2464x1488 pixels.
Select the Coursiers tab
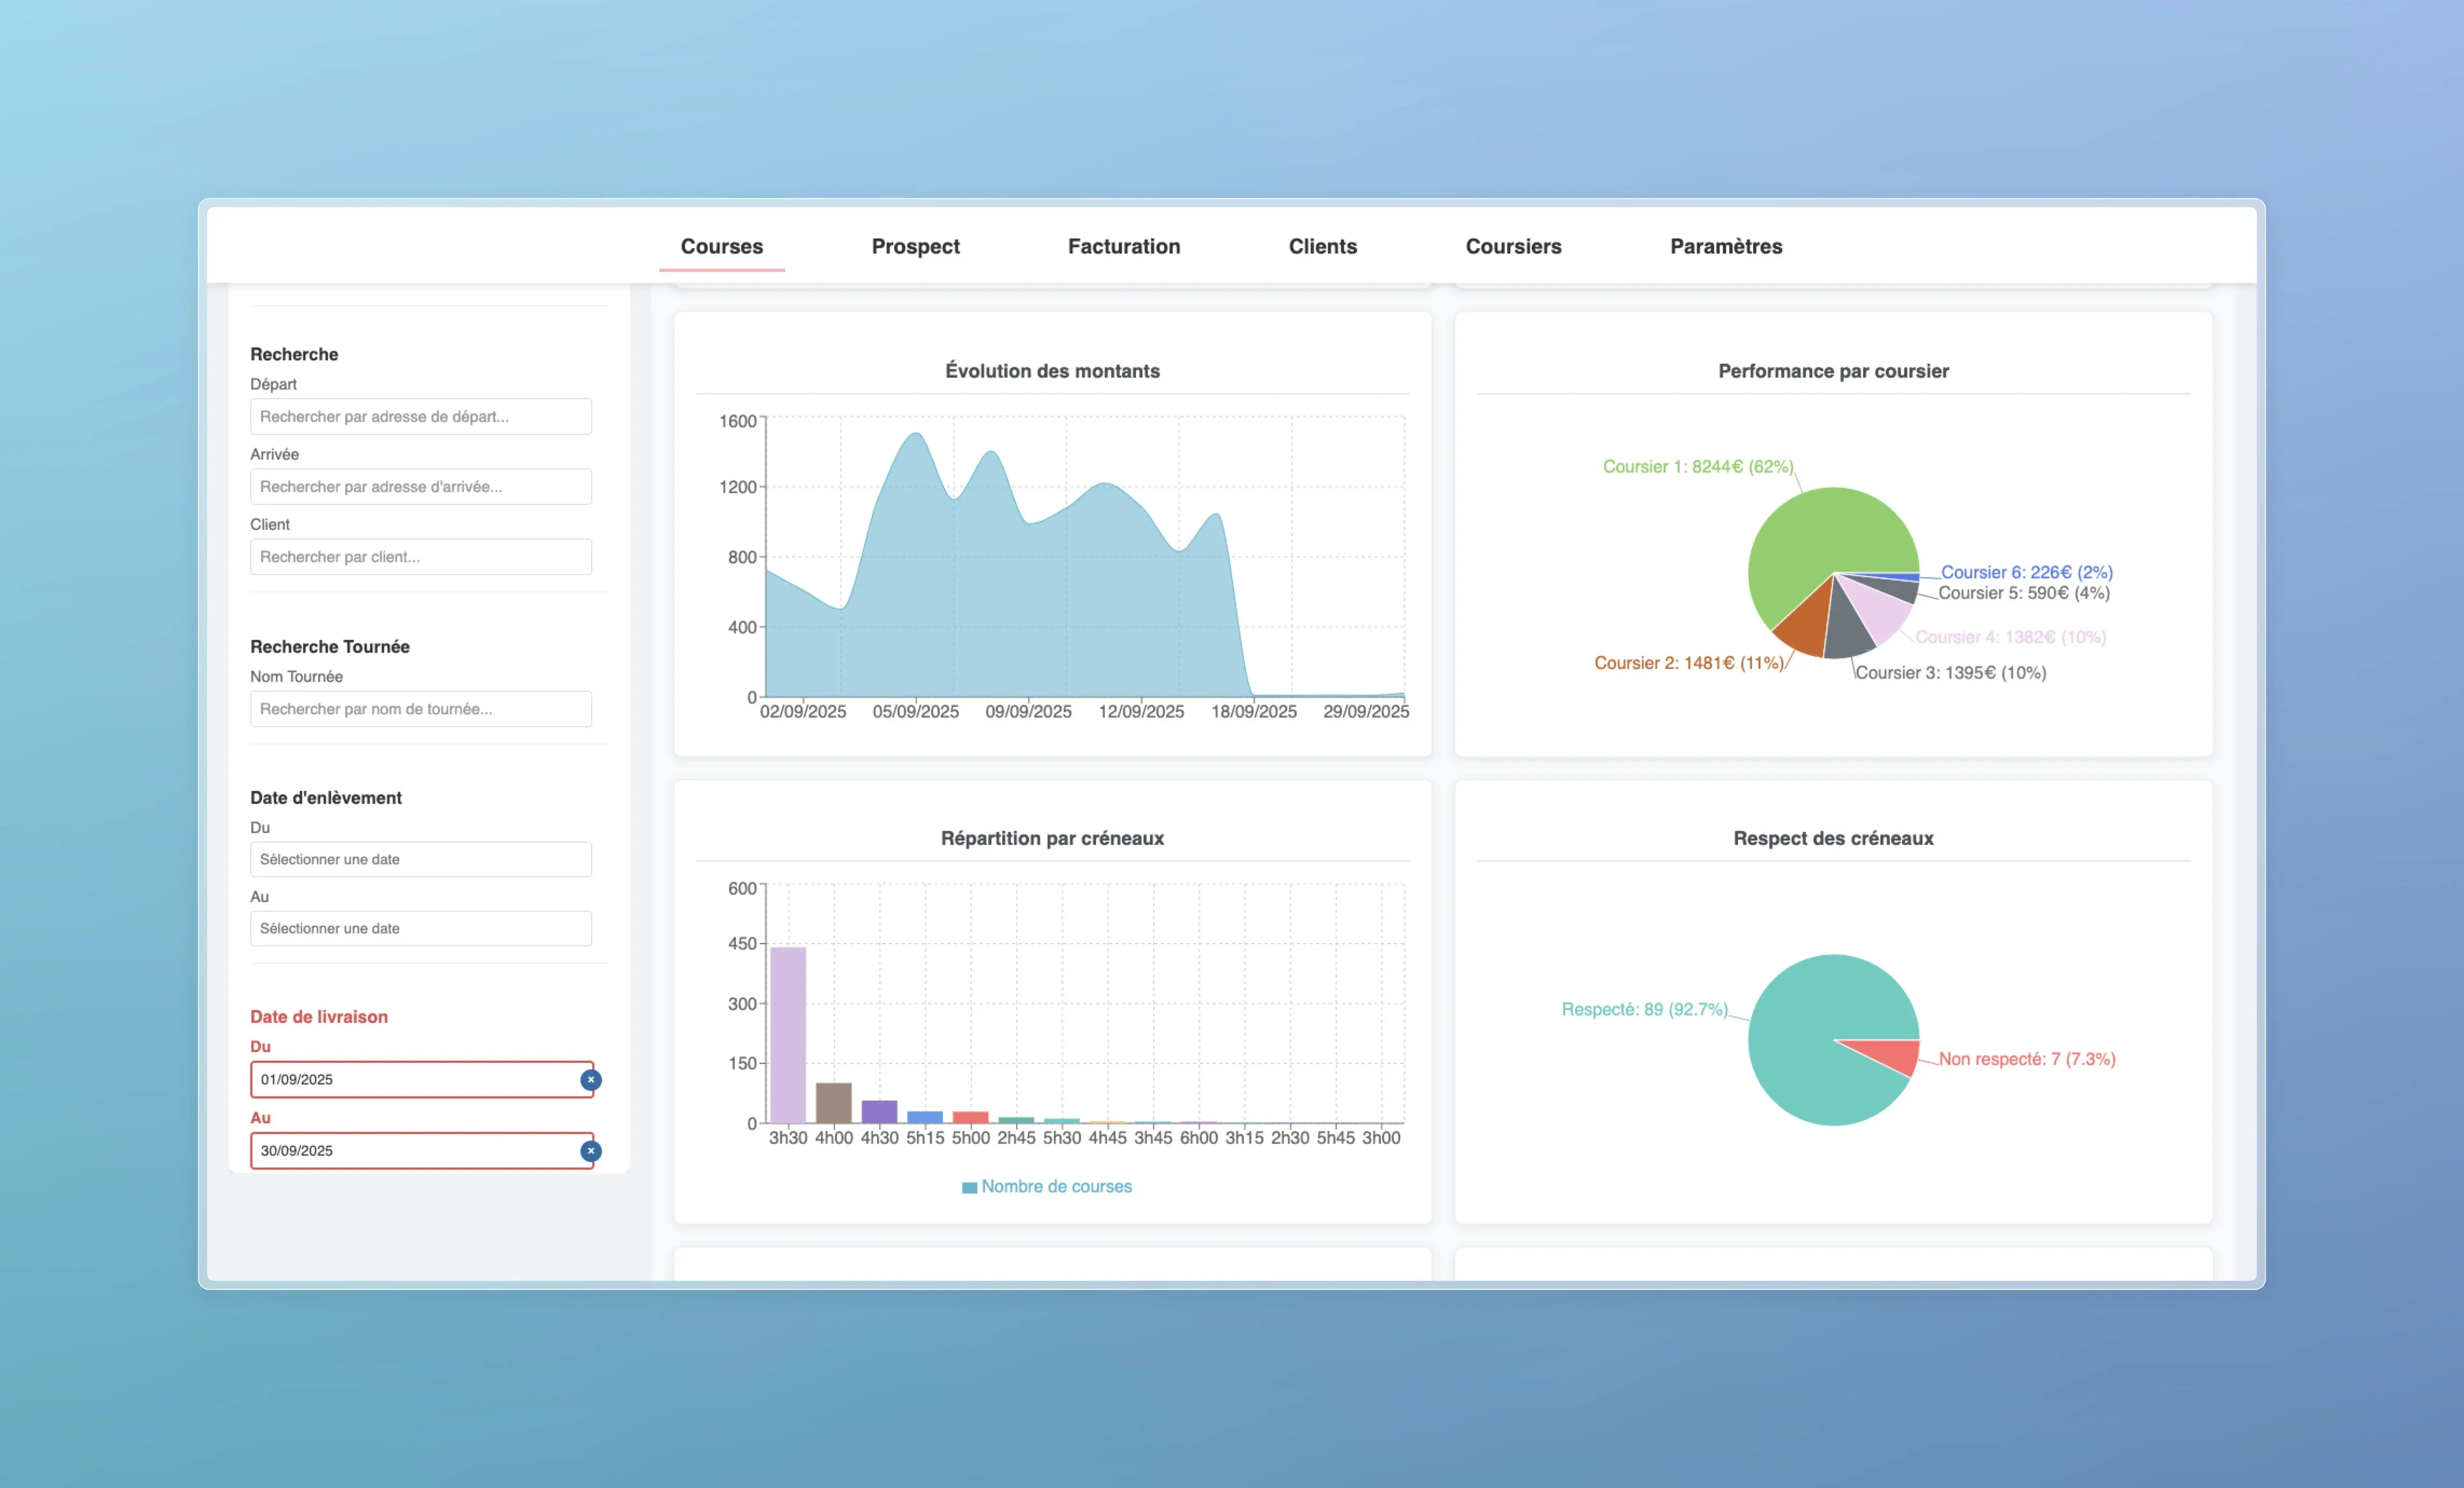(1513, 246)
